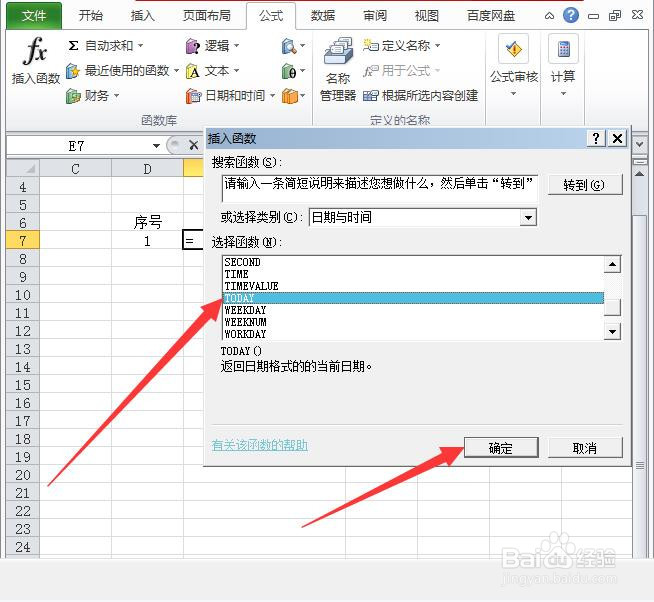
Task: Select WEEKDAY in the function list
Action: pyautogui.click(x=413, y=310)
